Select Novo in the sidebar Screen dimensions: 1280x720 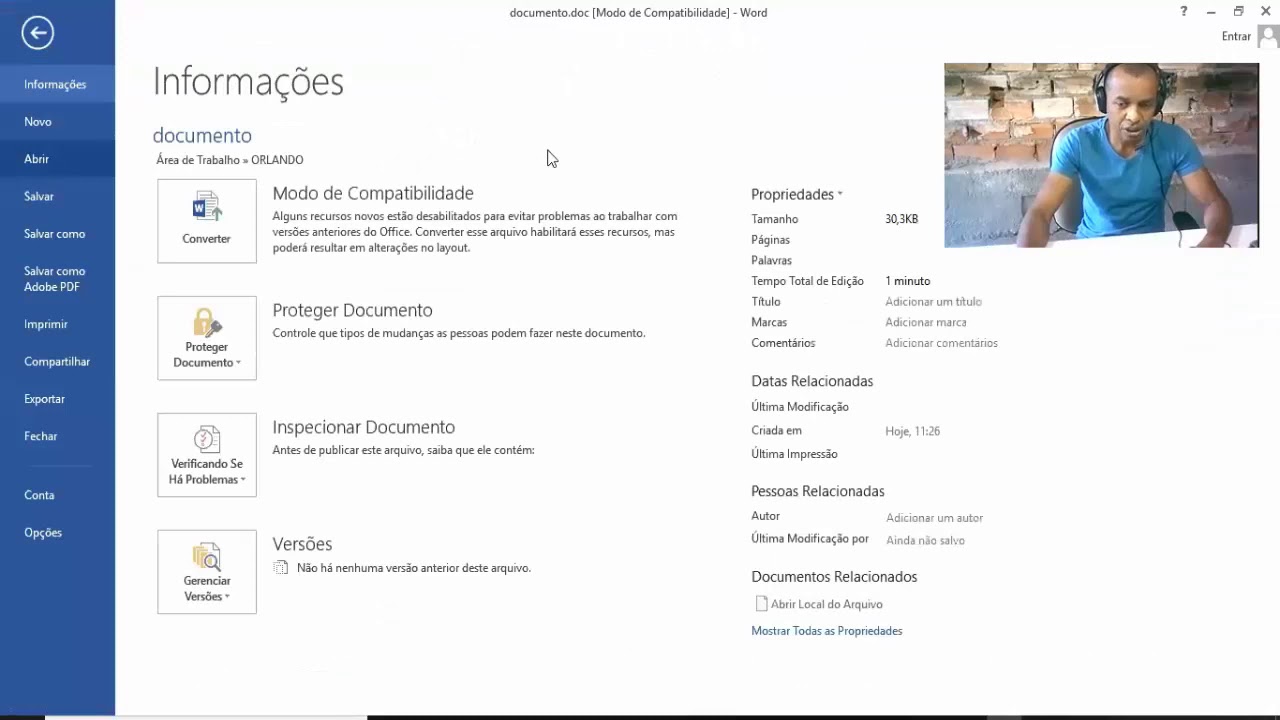point(57,122)
